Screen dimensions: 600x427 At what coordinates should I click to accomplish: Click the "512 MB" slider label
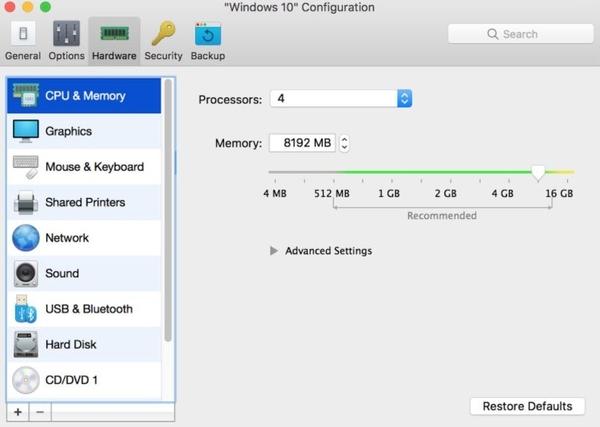coord(332,193)
